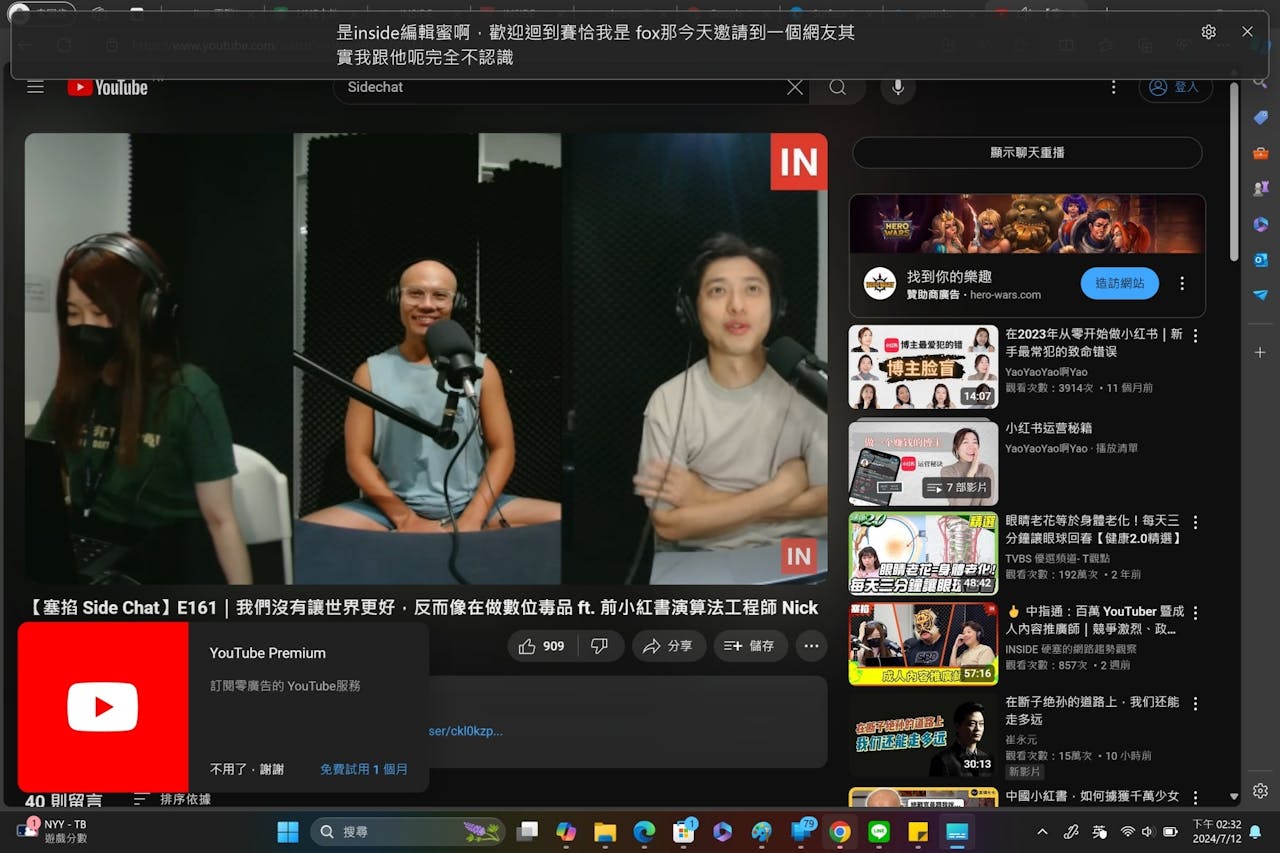Open clock and date 下午 02:32
Screen dimensions: 1280x853
pos(1215,831)
